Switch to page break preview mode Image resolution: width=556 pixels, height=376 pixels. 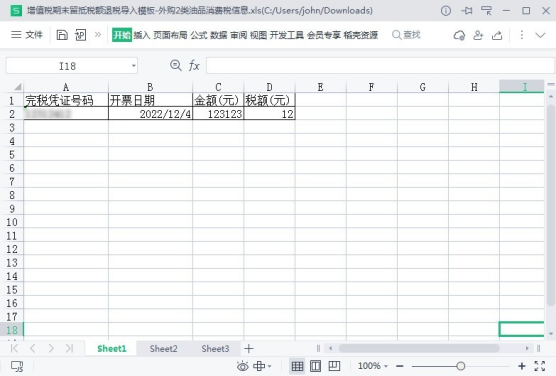point(334,366)
